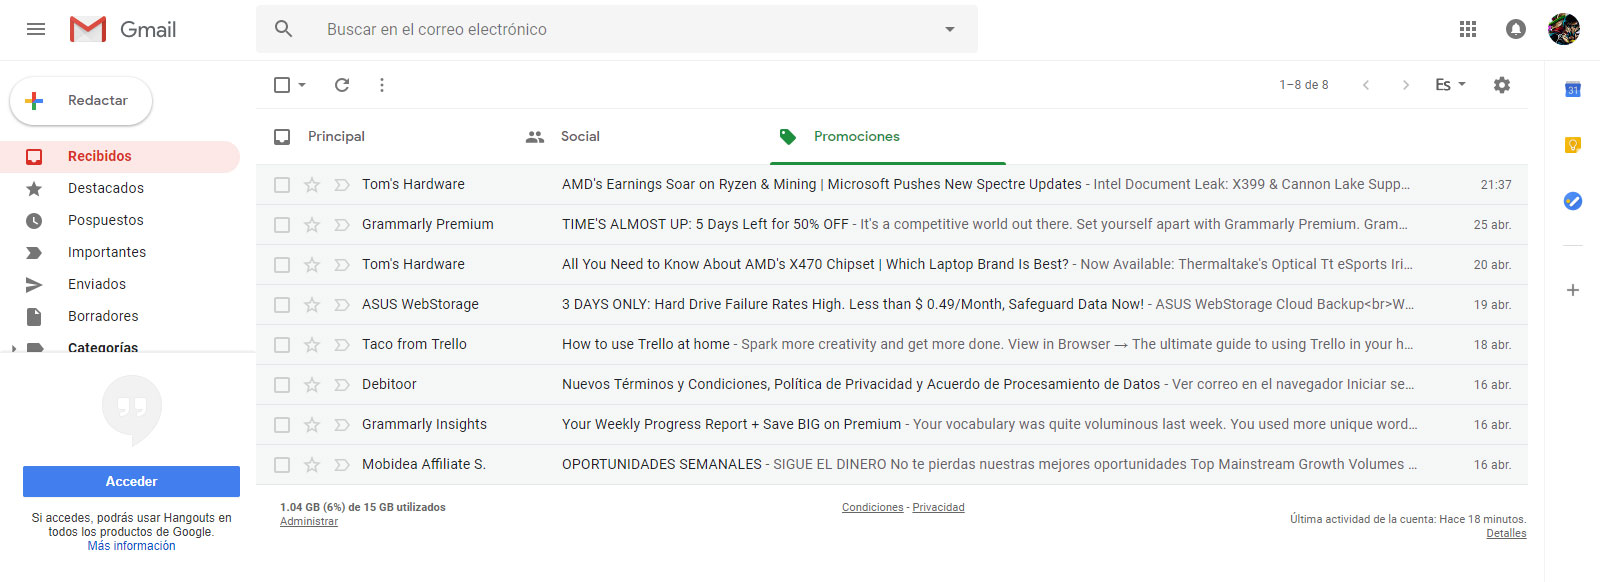This screenshot has width=1600, height=582.
Task: Open the Condiciones link
Action: [872, 507]
